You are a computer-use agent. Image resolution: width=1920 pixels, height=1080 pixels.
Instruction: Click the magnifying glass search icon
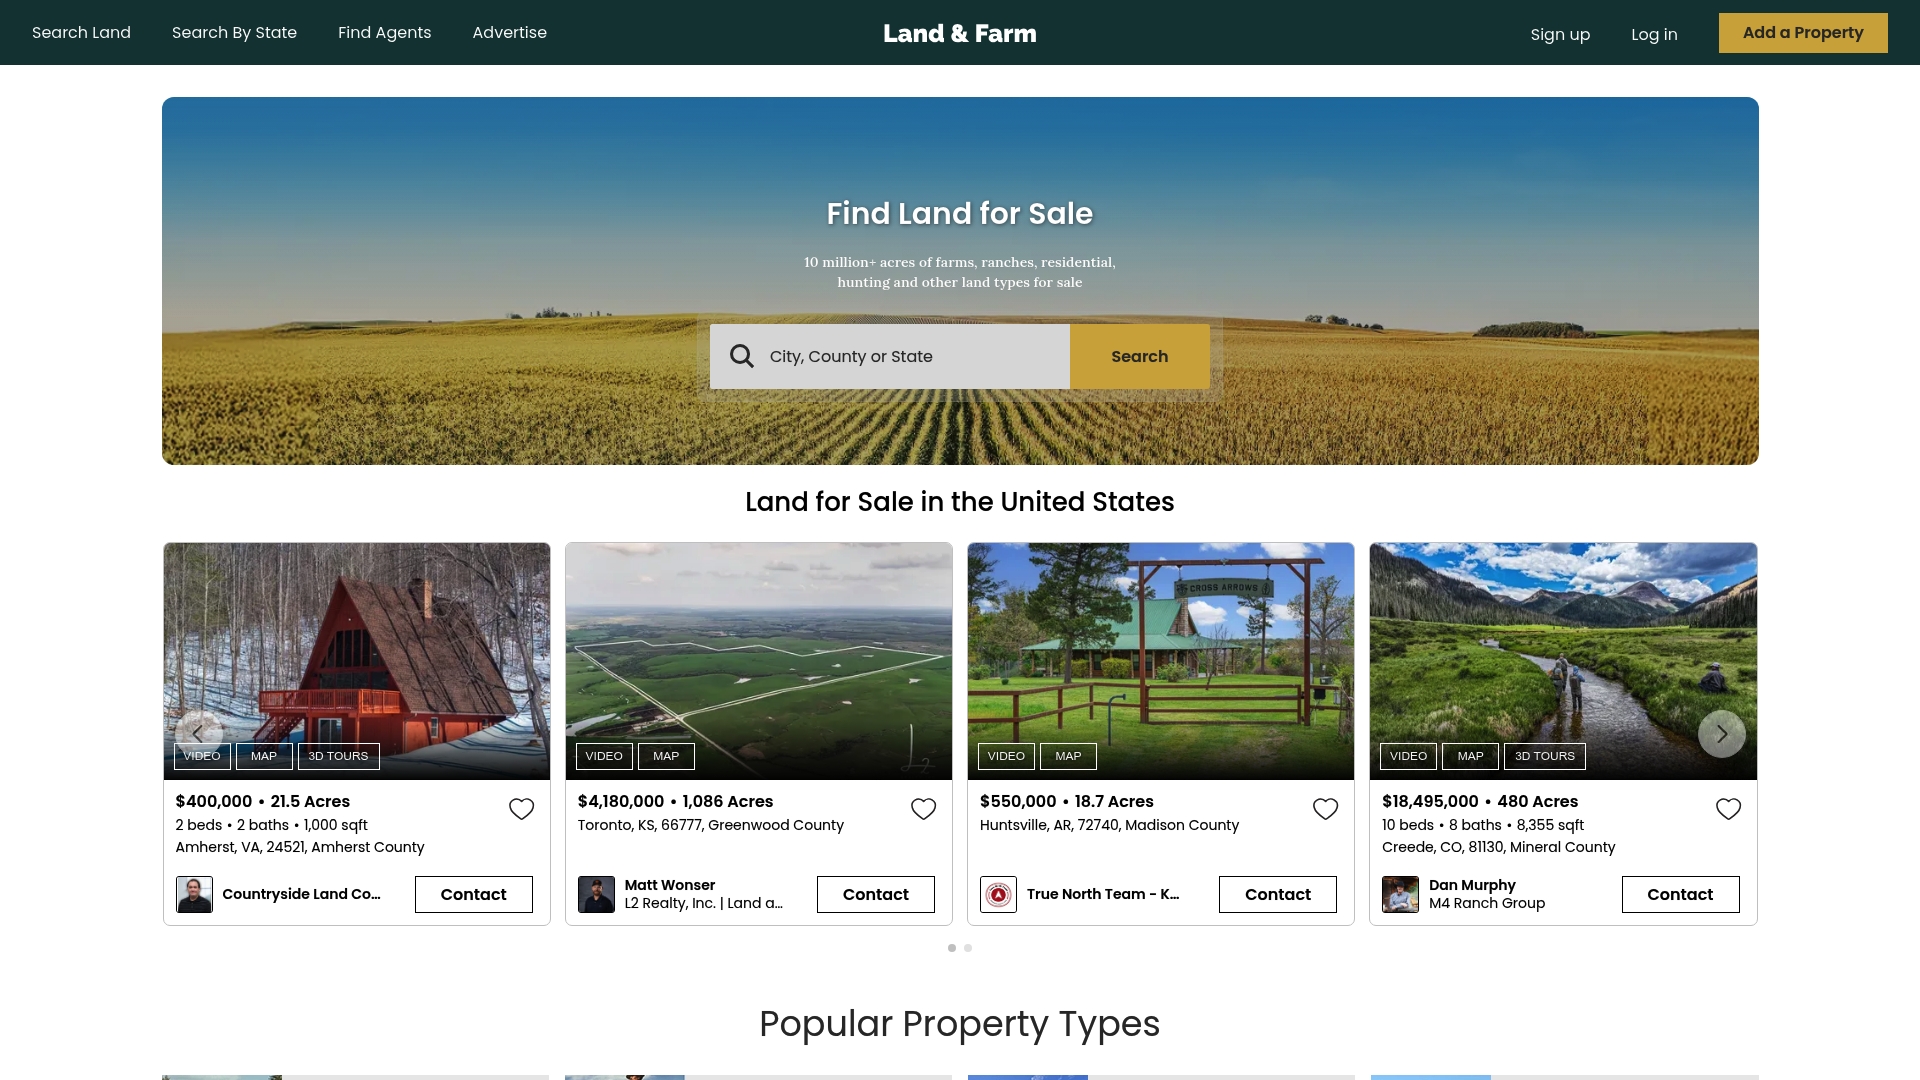pyautogui.click(x=741, y=356)
